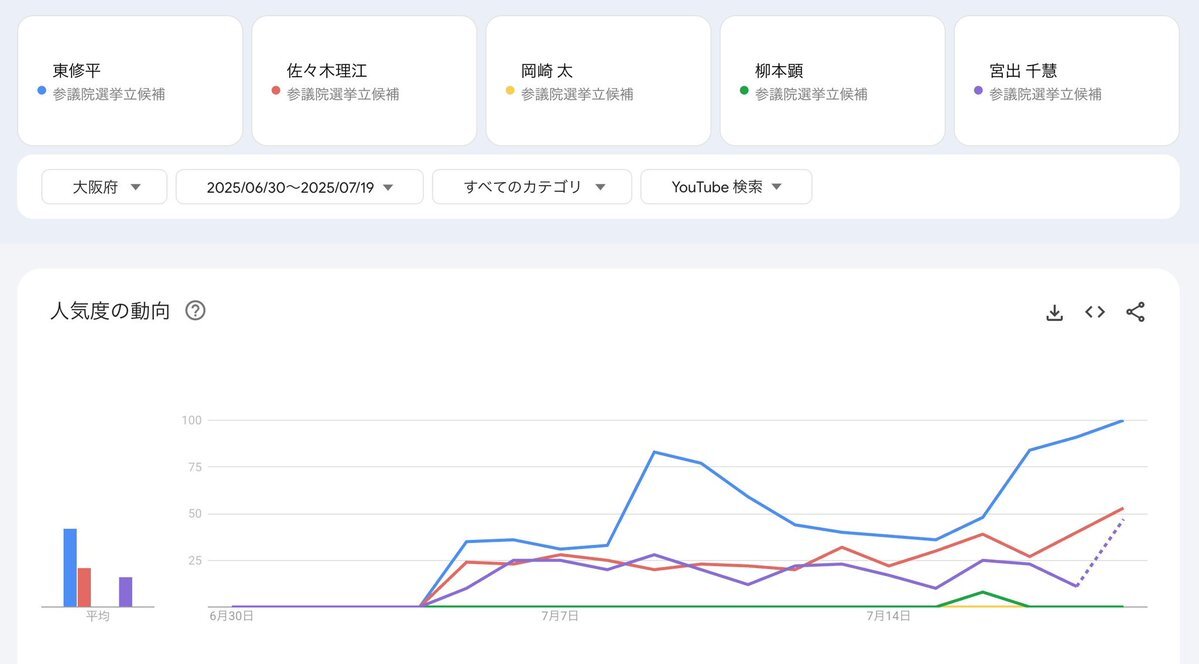Click the purple average bar
The width and height of the screenshot is (1199, 664).
[x=125, y=592]
